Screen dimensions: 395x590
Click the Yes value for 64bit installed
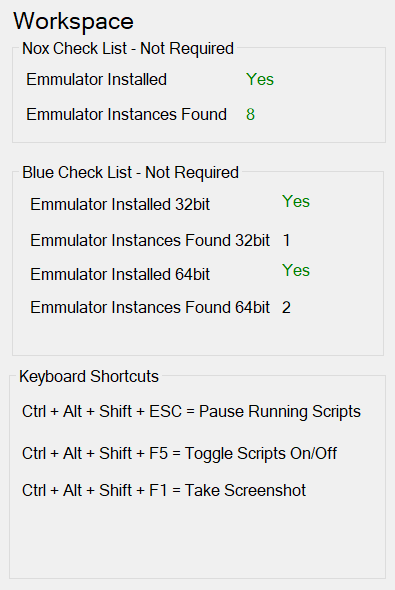point(296,270)
